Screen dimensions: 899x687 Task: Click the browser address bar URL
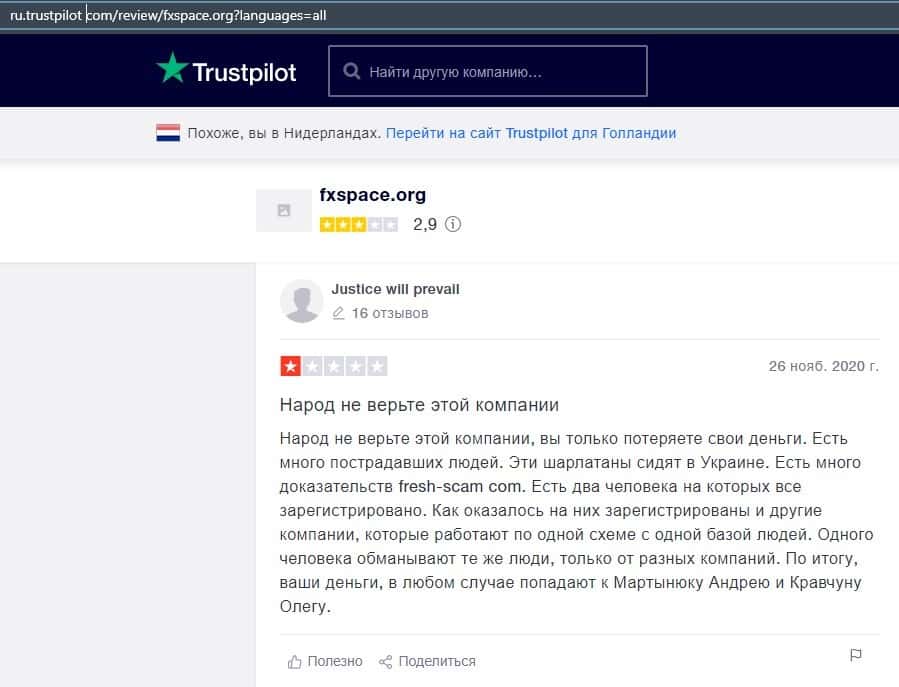(x=200, y=15)
